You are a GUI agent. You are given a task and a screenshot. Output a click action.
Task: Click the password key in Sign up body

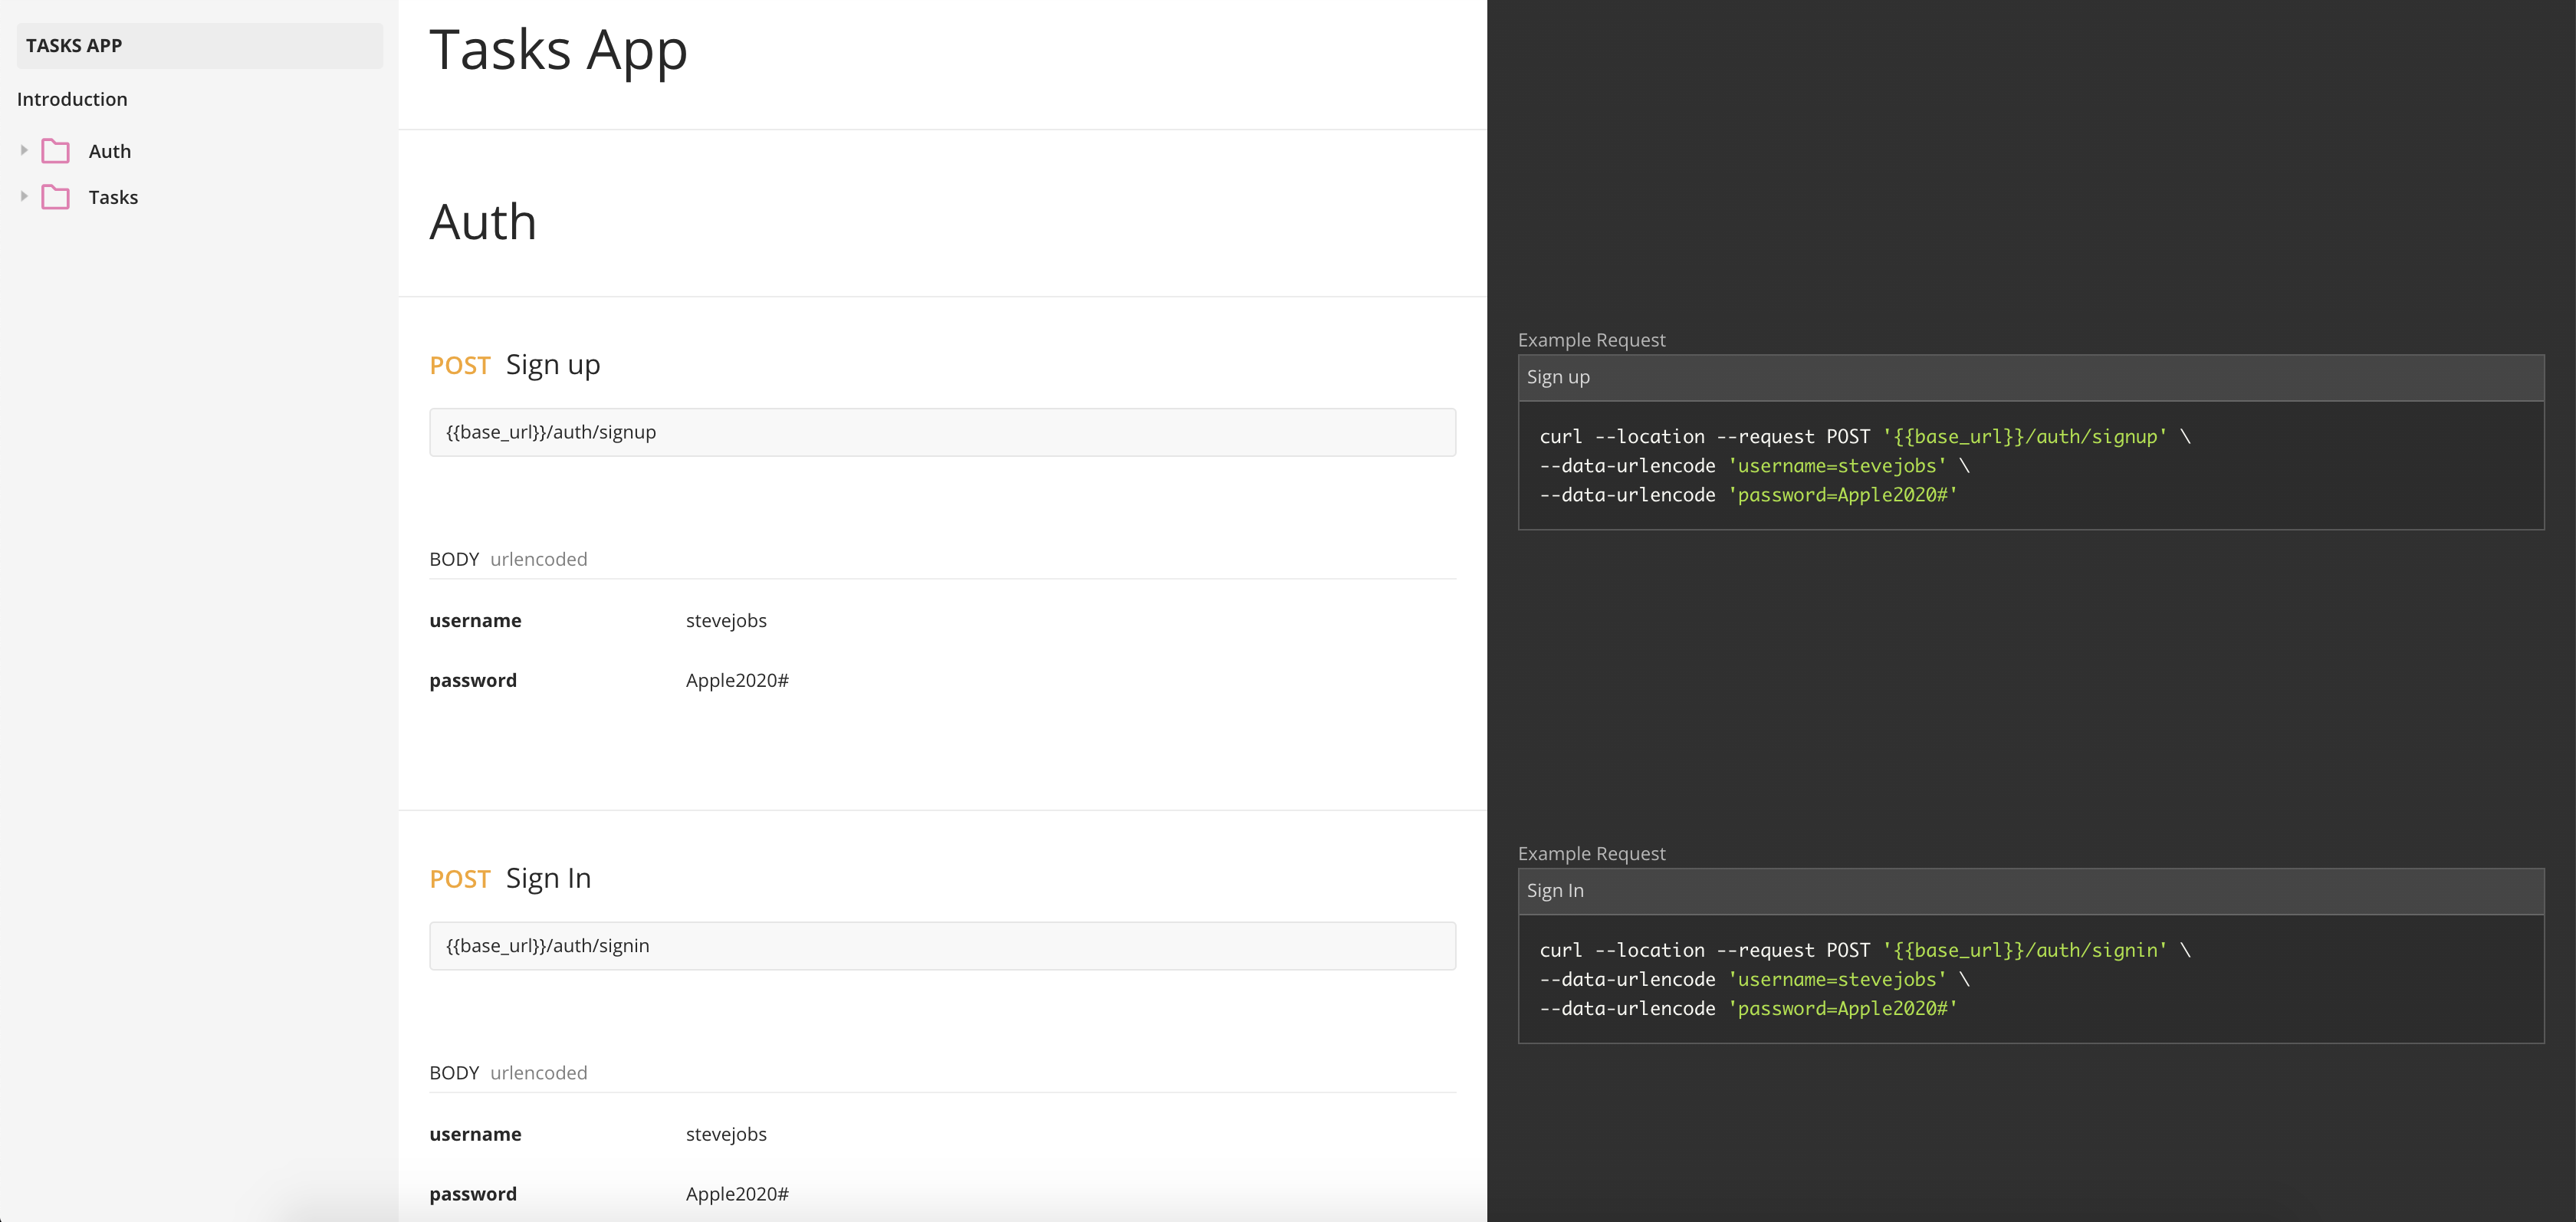tap(473, 681)
